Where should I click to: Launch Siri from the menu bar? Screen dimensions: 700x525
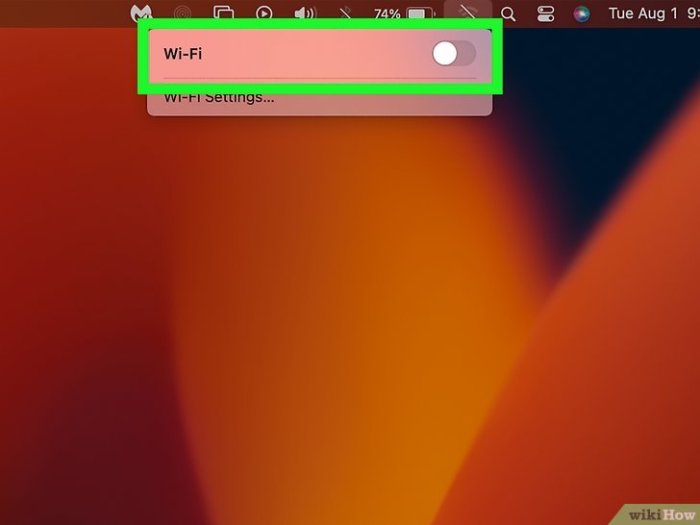[x=581, y=14]
